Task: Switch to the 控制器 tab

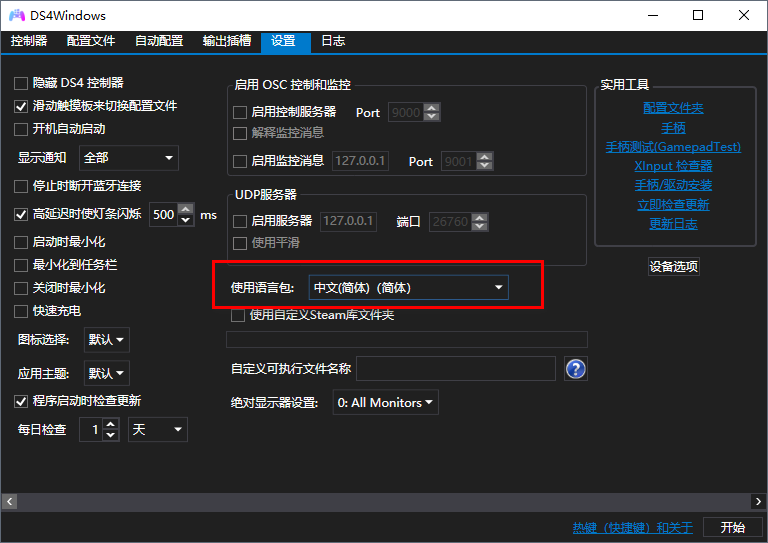Action: (x=29, y=41)
